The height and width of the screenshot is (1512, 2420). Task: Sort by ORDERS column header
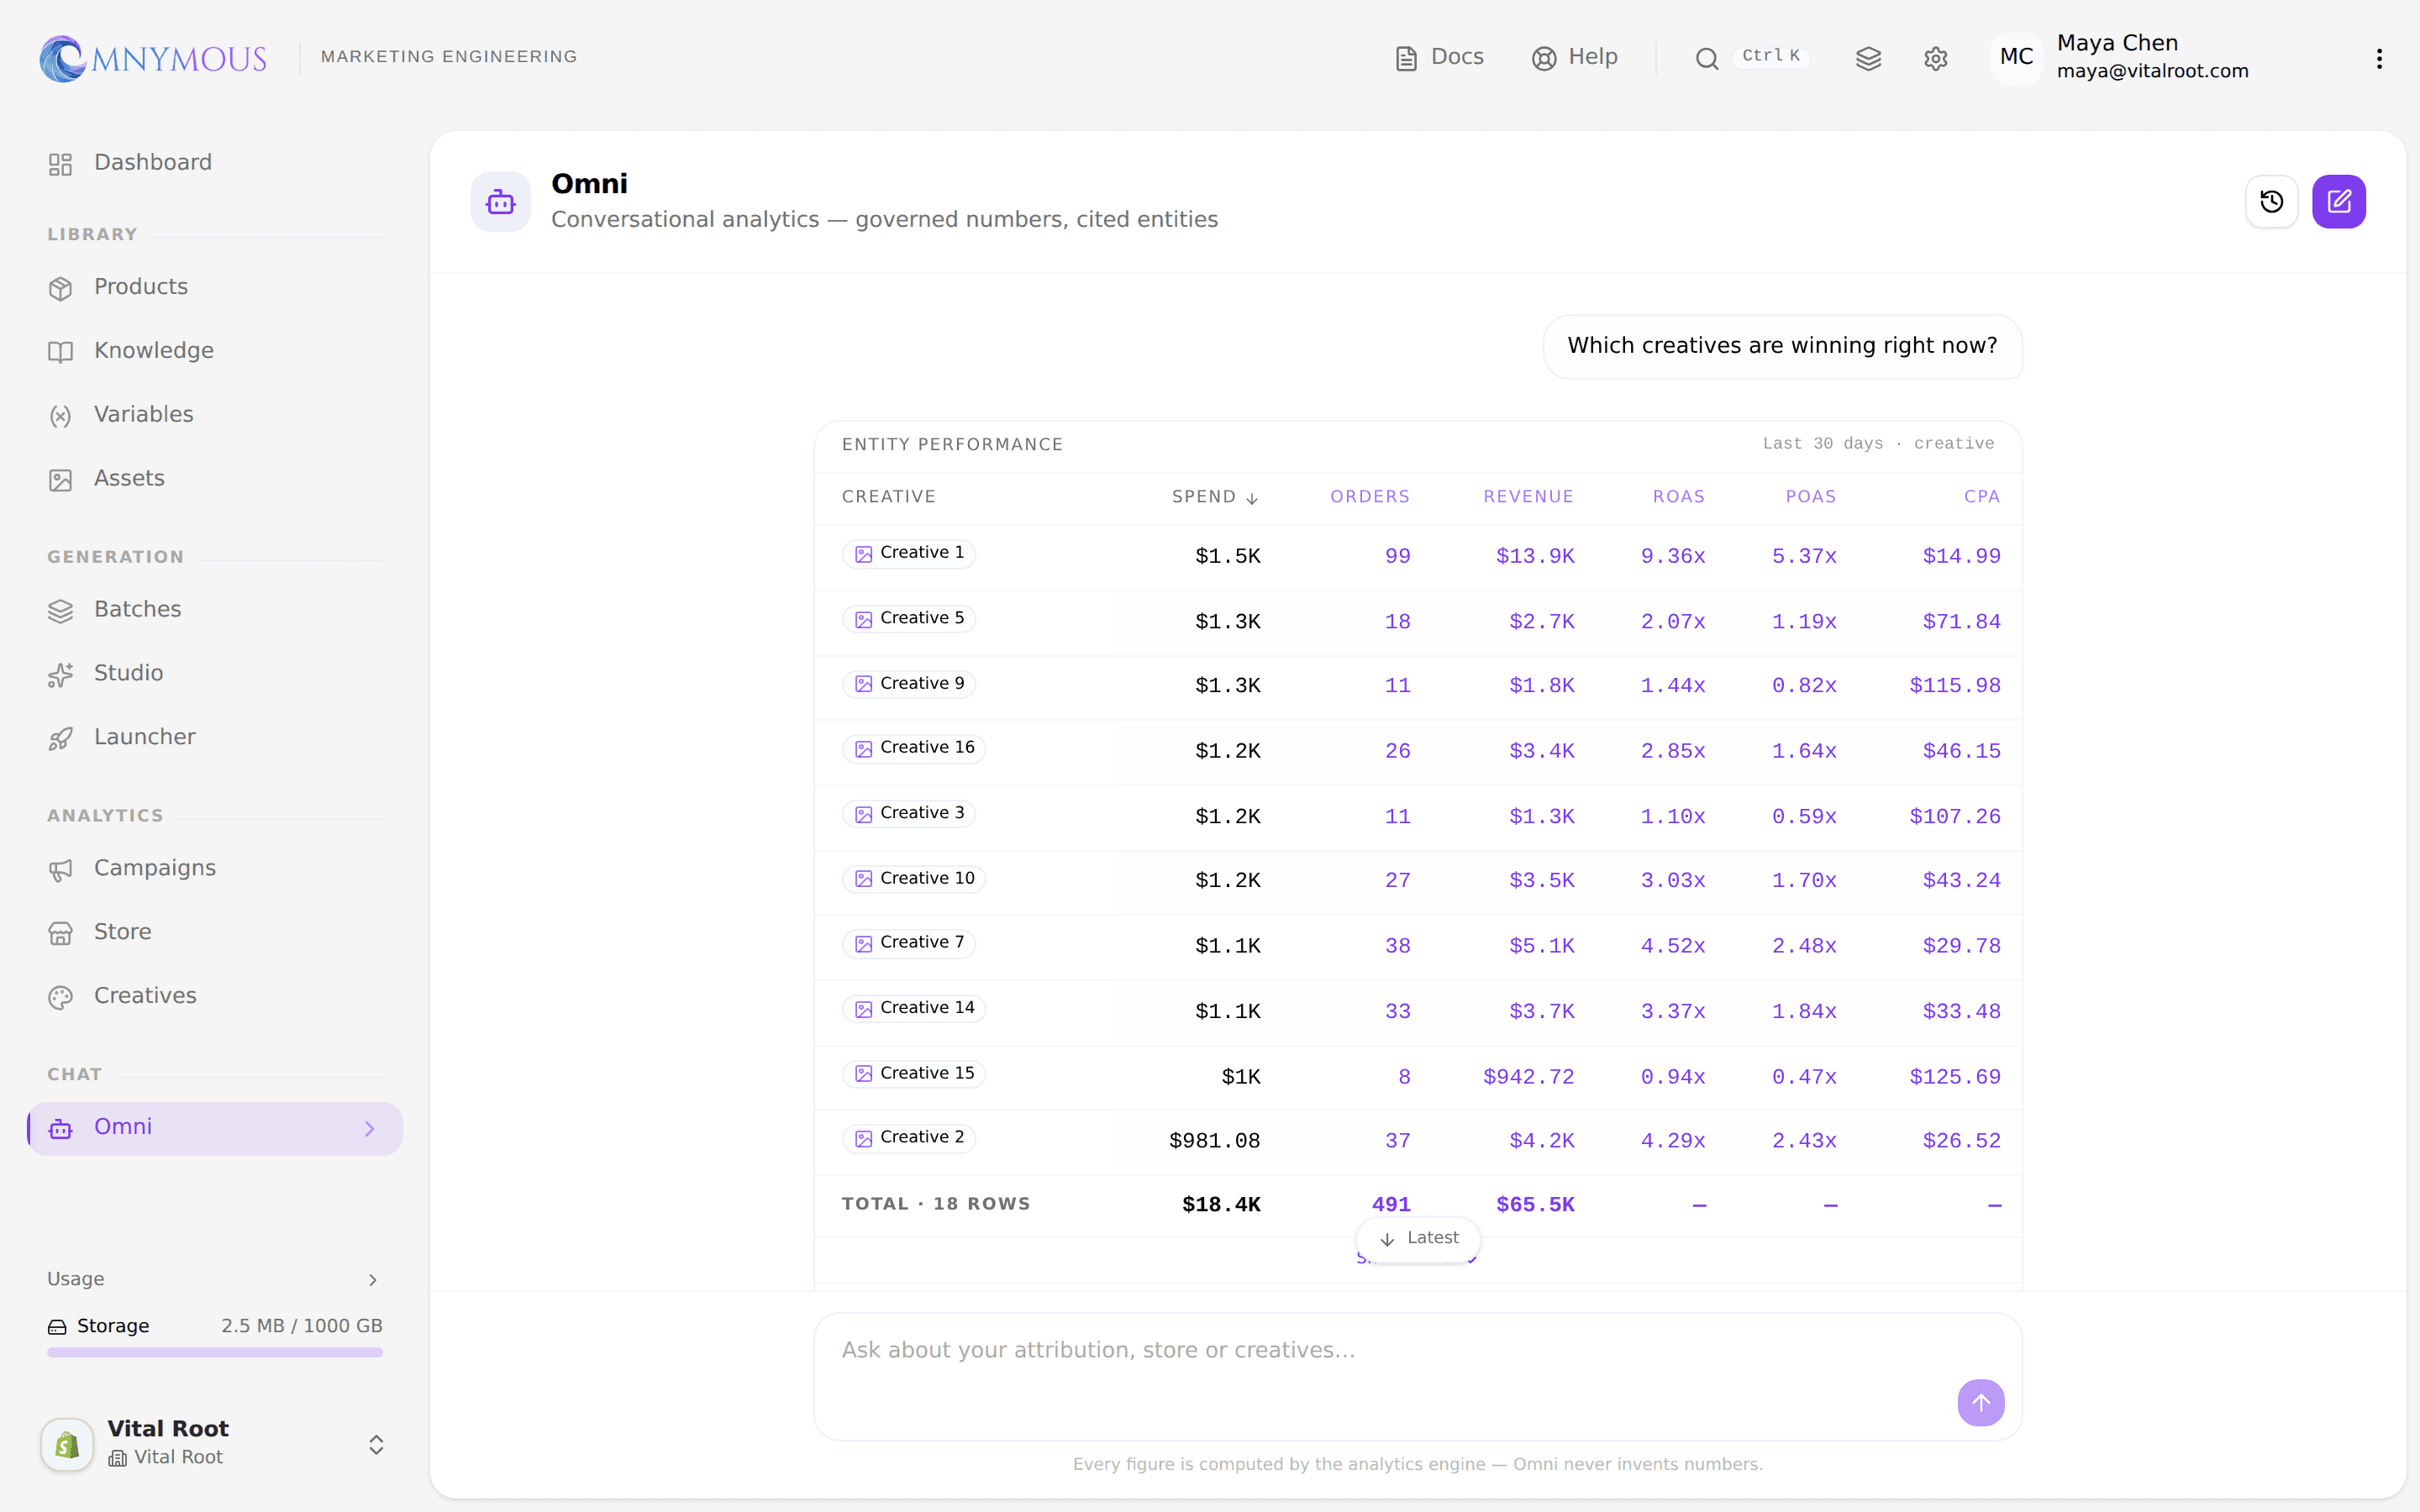1370,497
